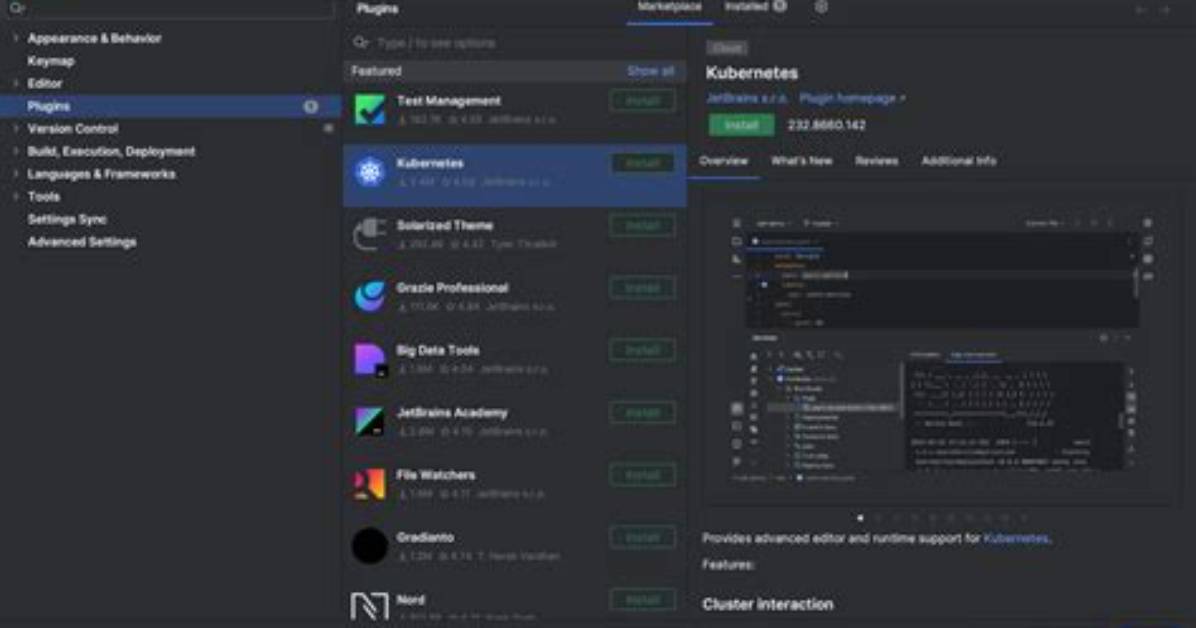Click the settings search magnifier icon
Screen dimensions: 1196x628
[x=17, y=8]
